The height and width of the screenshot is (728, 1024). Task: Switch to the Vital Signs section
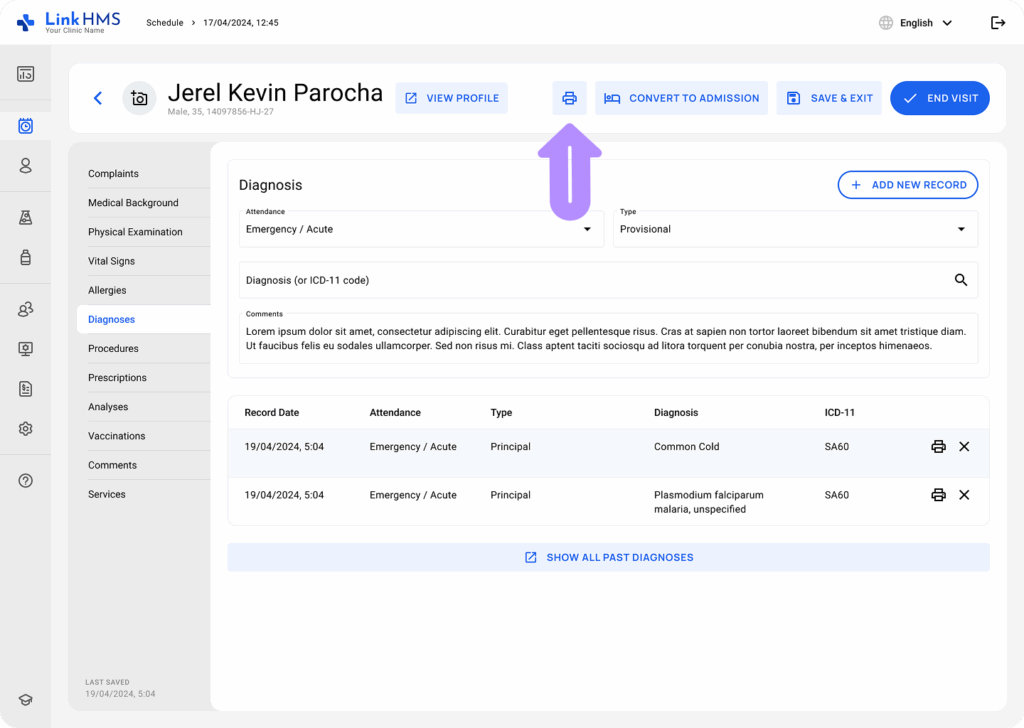click(111, 261)
